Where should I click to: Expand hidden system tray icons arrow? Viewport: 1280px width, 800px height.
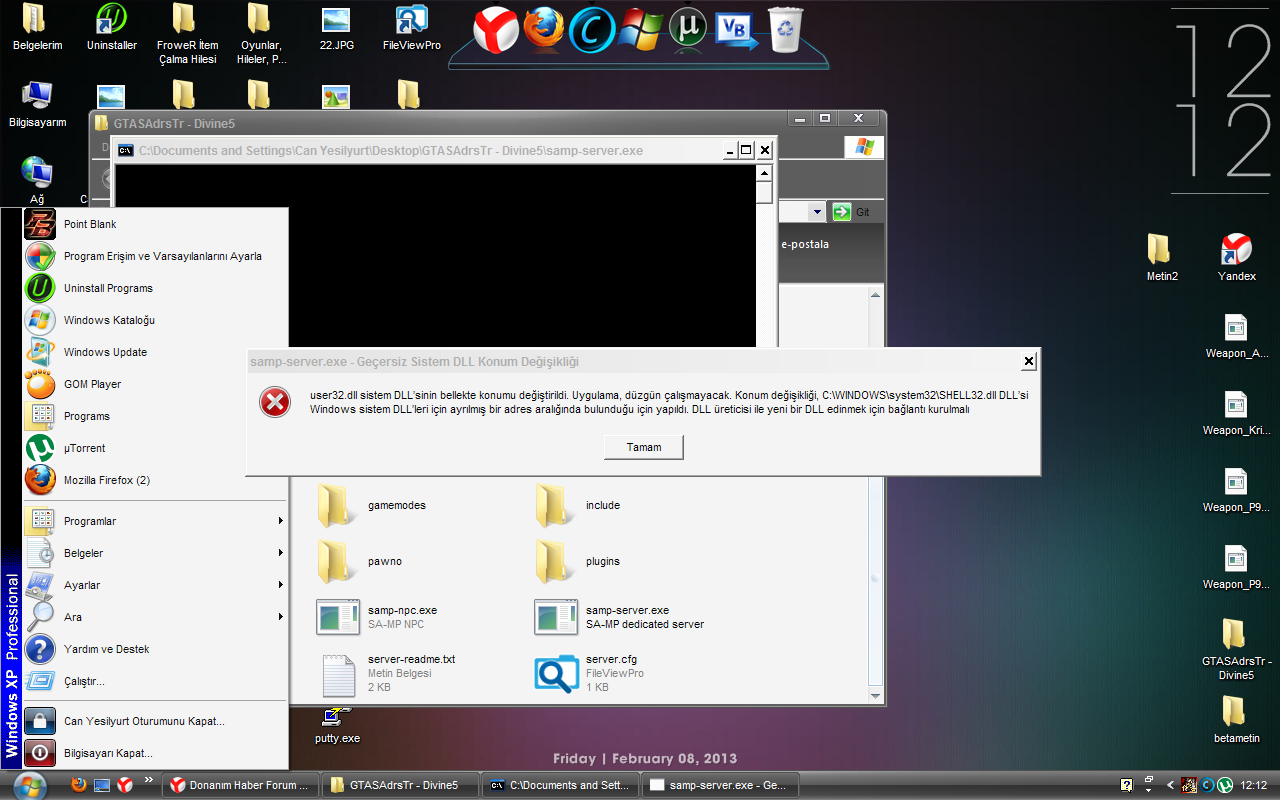tap(1170, 785)
